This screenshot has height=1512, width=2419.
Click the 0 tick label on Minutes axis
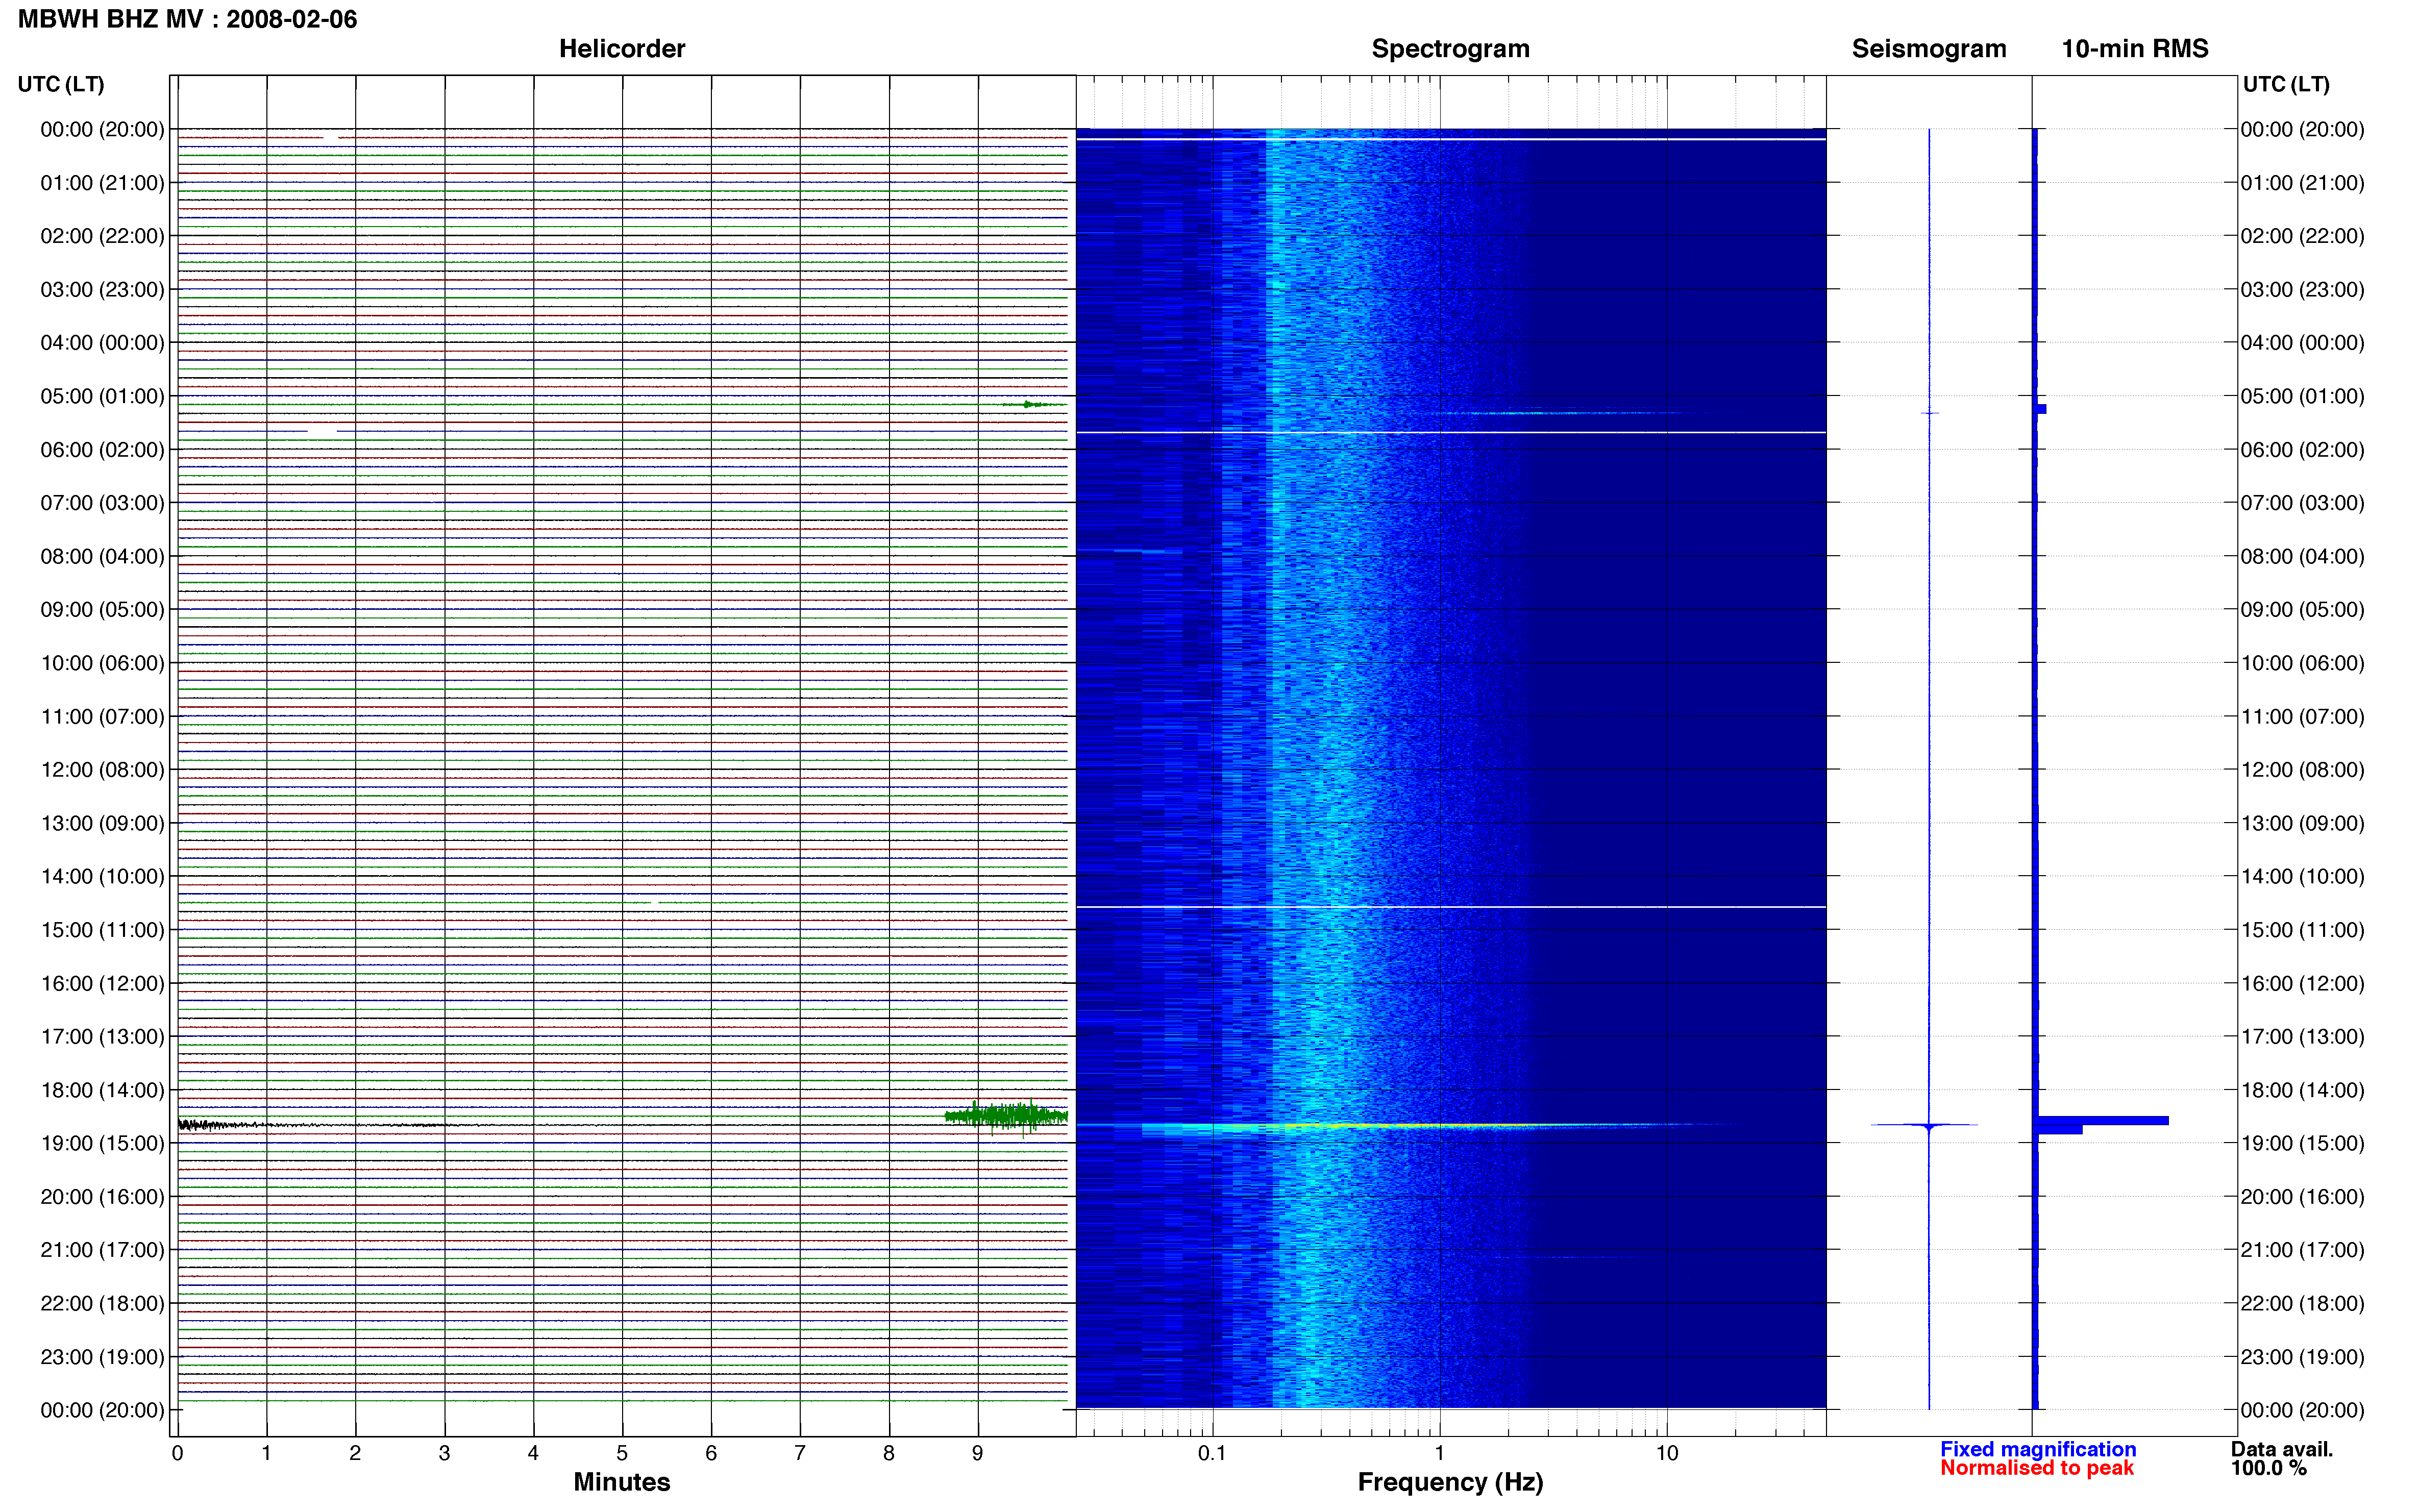(x=177, y=1453)
